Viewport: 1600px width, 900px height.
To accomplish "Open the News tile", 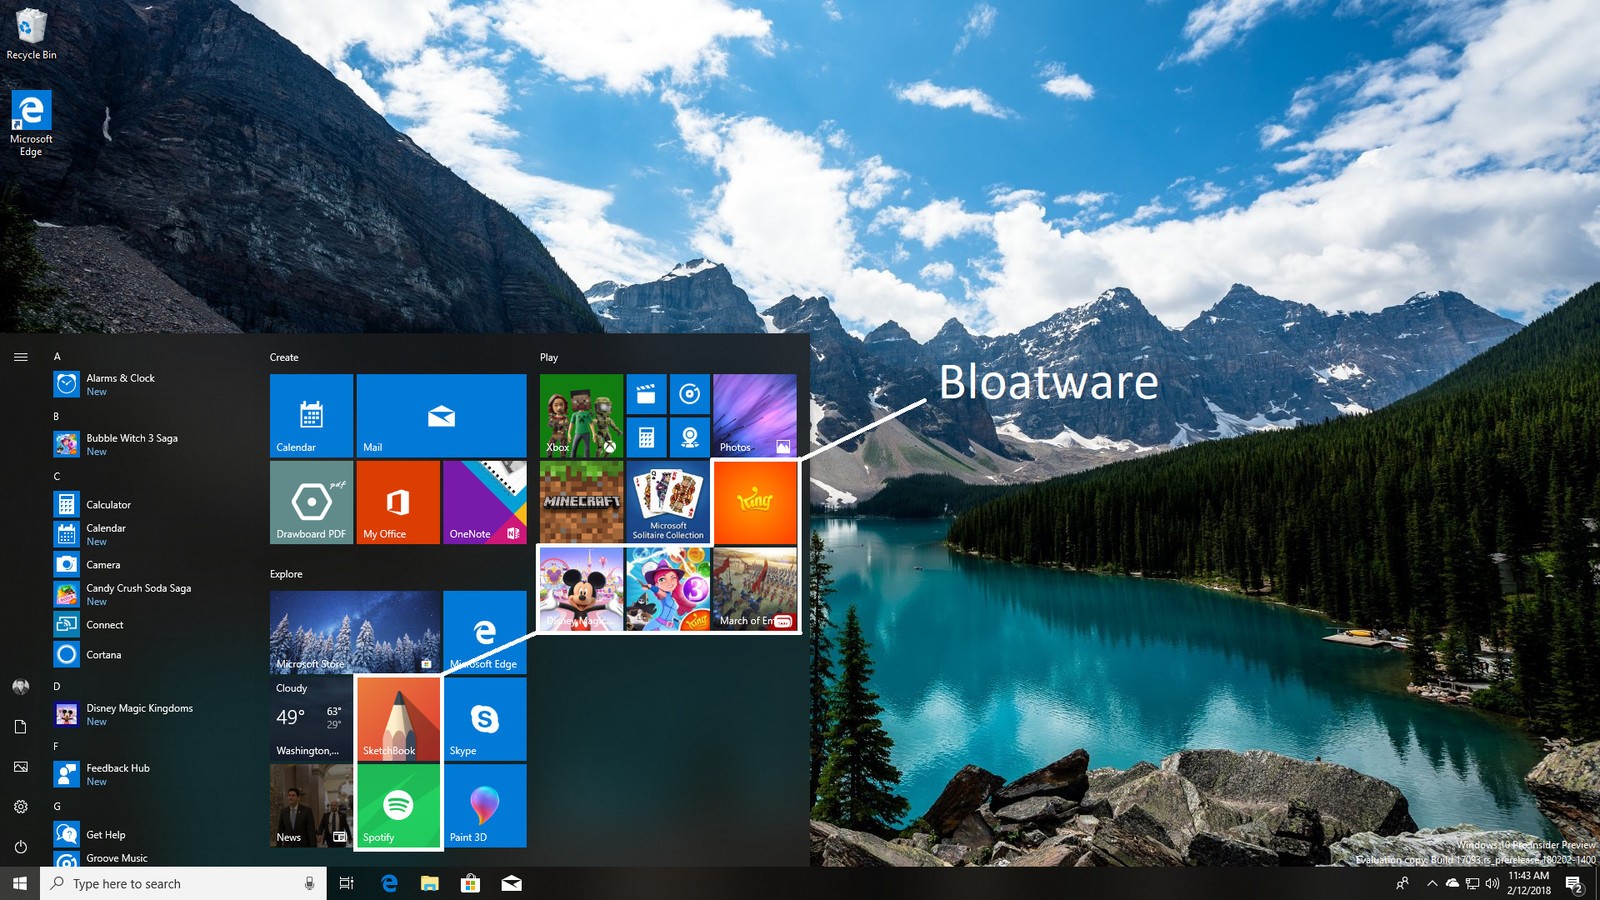I will 311,806.
